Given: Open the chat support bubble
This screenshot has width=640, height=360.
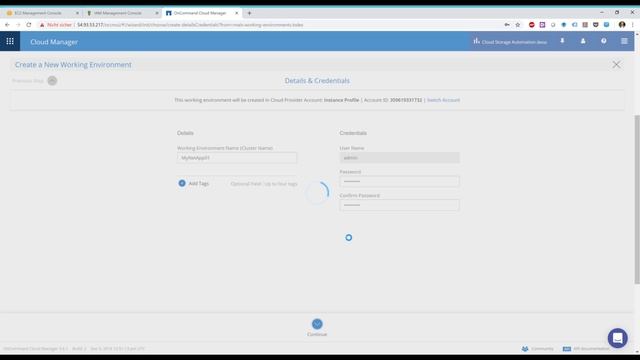Looking at the screenshot, I should (618, 338).
